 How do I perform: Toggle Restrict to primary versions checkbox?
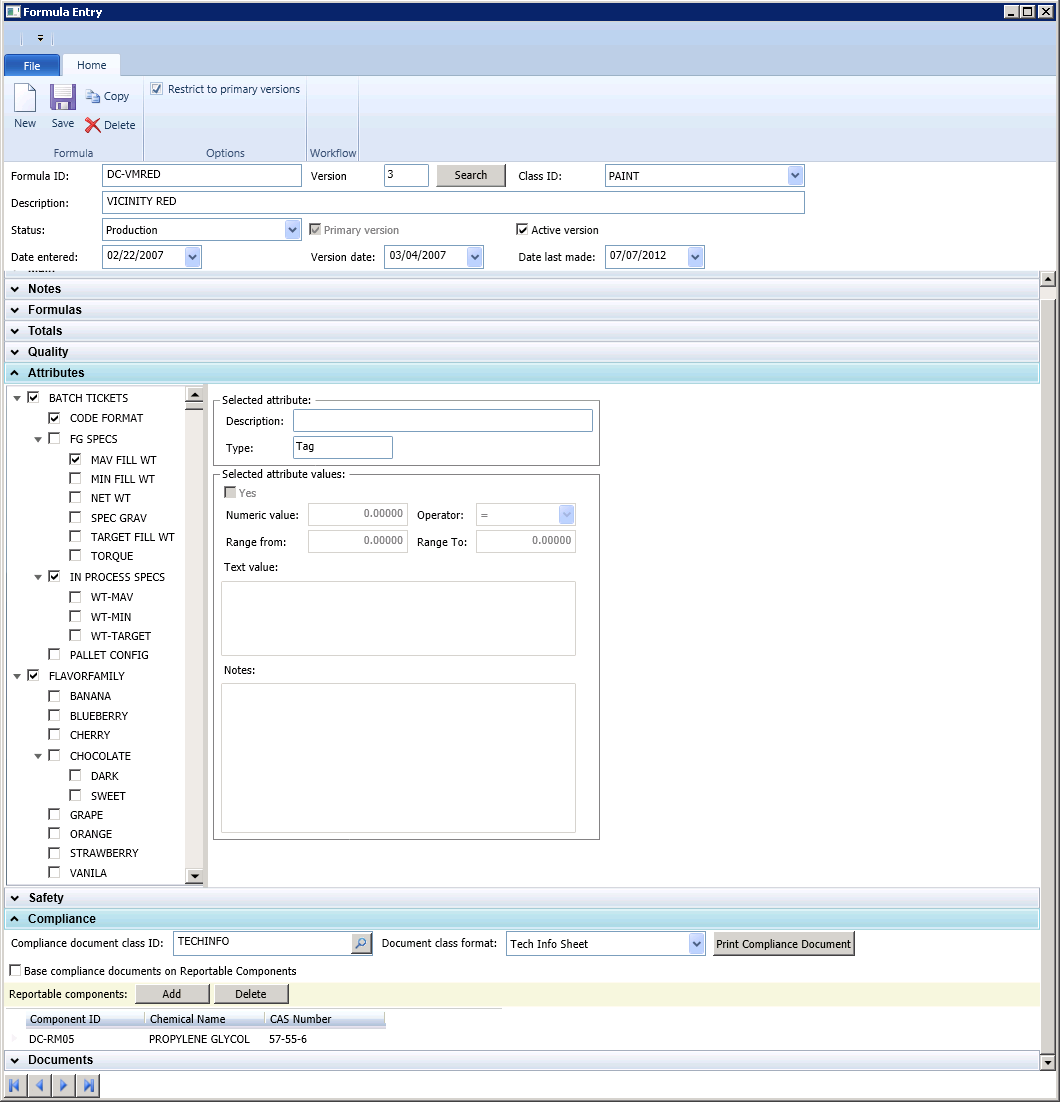pos(157,89)
